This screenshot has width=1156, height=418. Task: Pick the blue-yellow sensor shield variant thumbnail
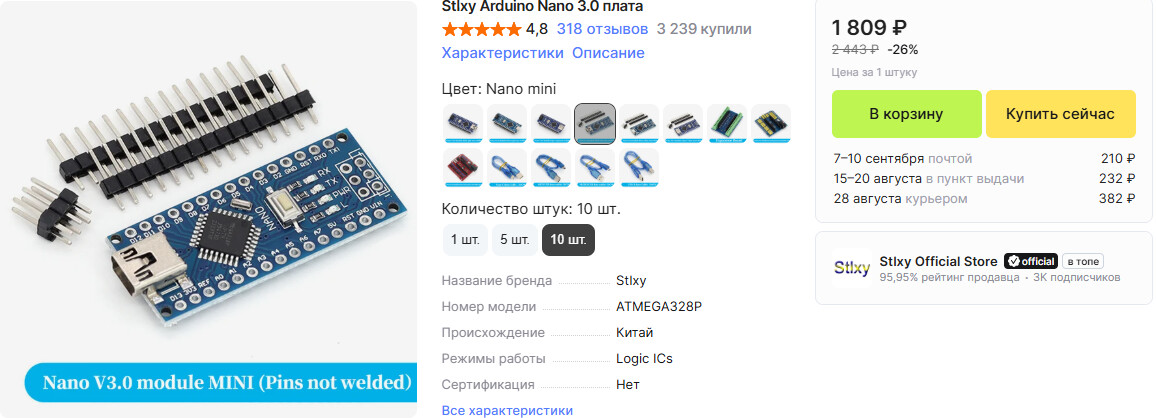771,123
